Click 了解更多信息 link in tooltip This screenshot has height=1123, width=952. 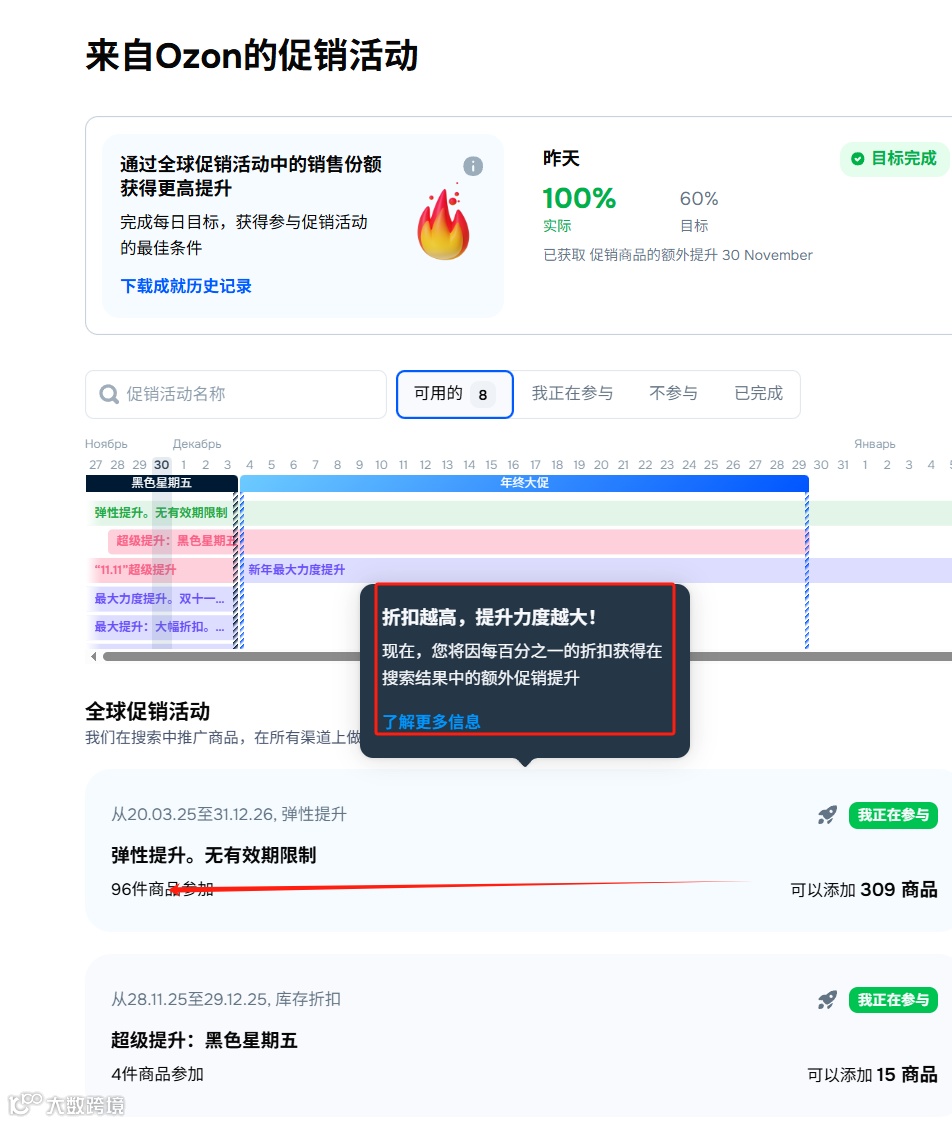431,721
